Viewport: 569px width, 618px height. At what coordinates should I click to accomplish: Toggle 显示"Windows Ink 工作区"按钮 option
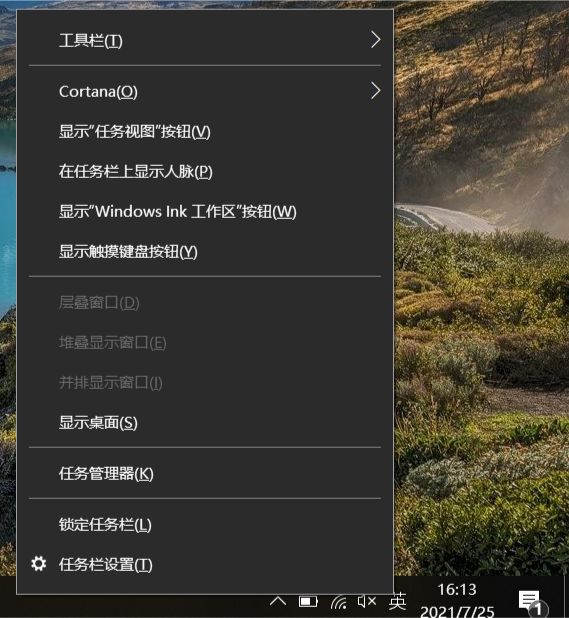205,212
